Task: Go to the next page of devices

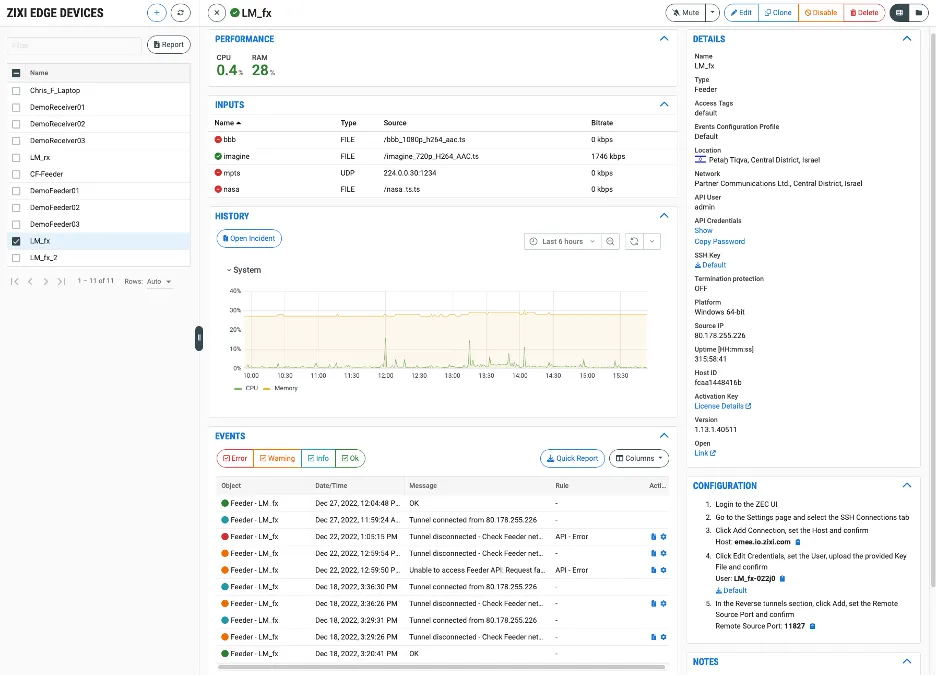Action: [45, 281]
